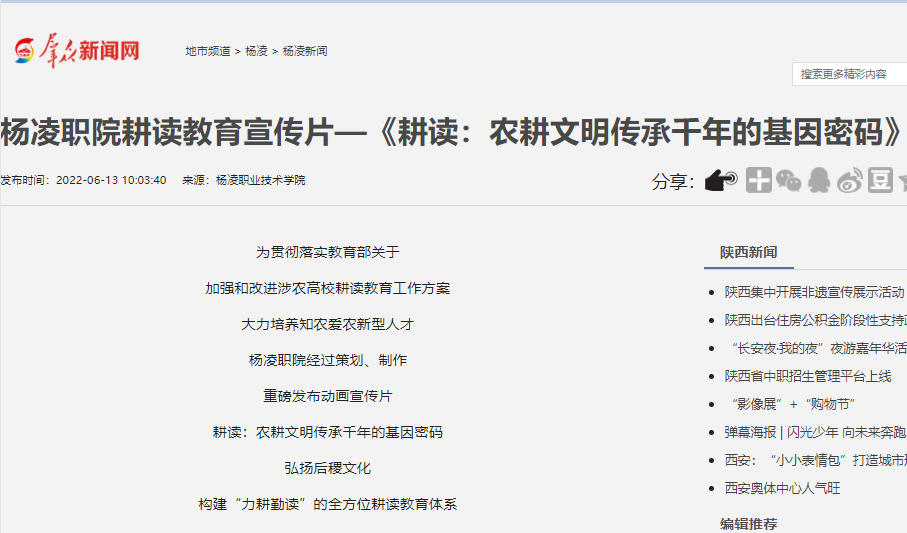Click the plus more-sharing icon

pyautogui.click(x=759, y=180)
